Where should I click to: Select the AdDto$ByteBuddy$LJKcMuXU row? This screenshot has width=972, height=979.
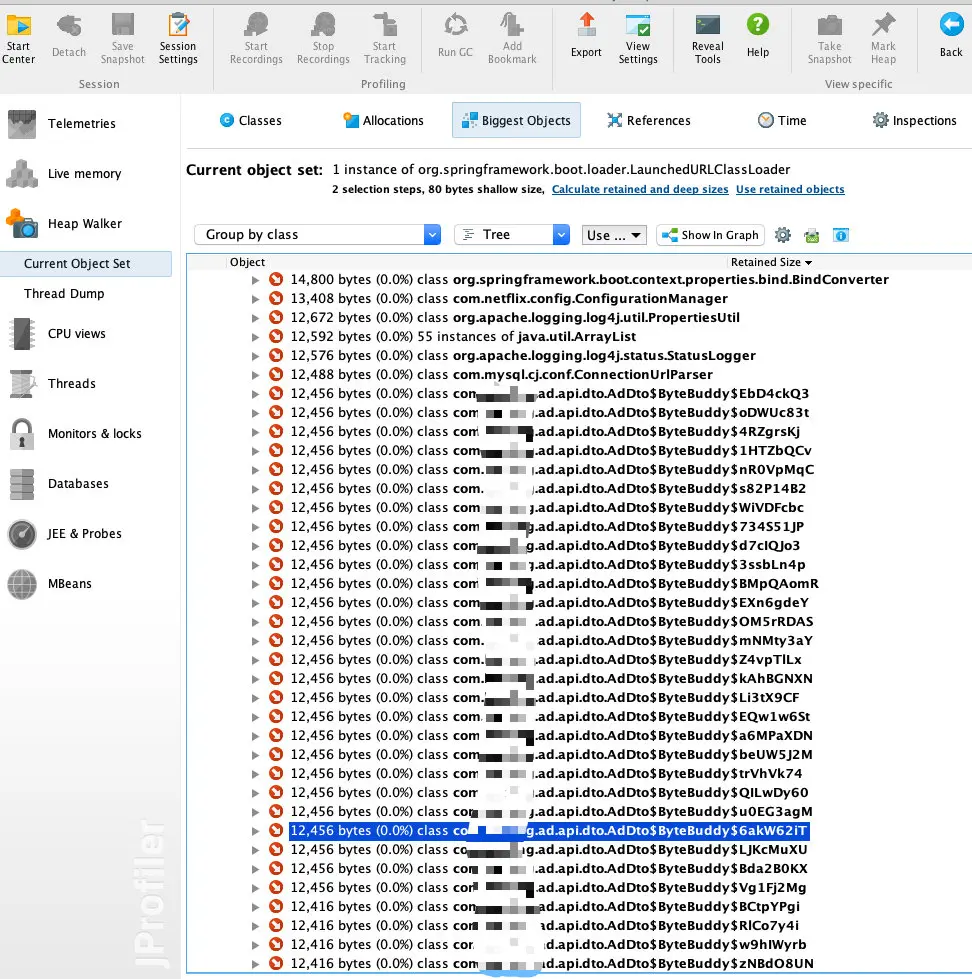(x=549, y=850)
